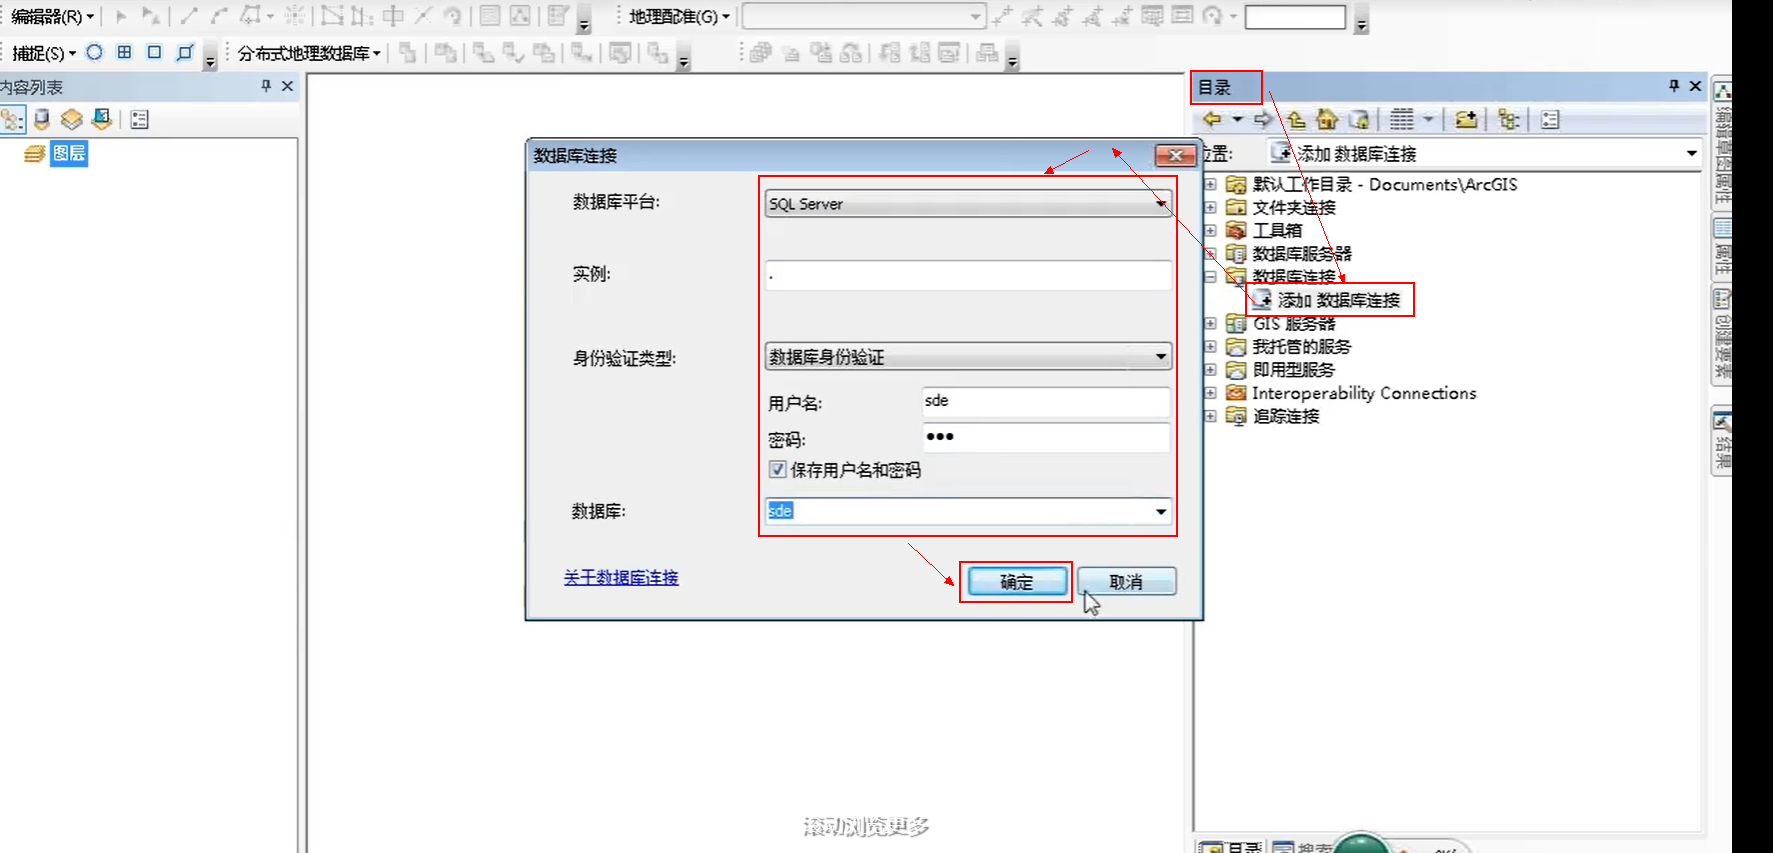
Task: Select the Trace tool icon in editor toolbar
Action: coord(250,16)
